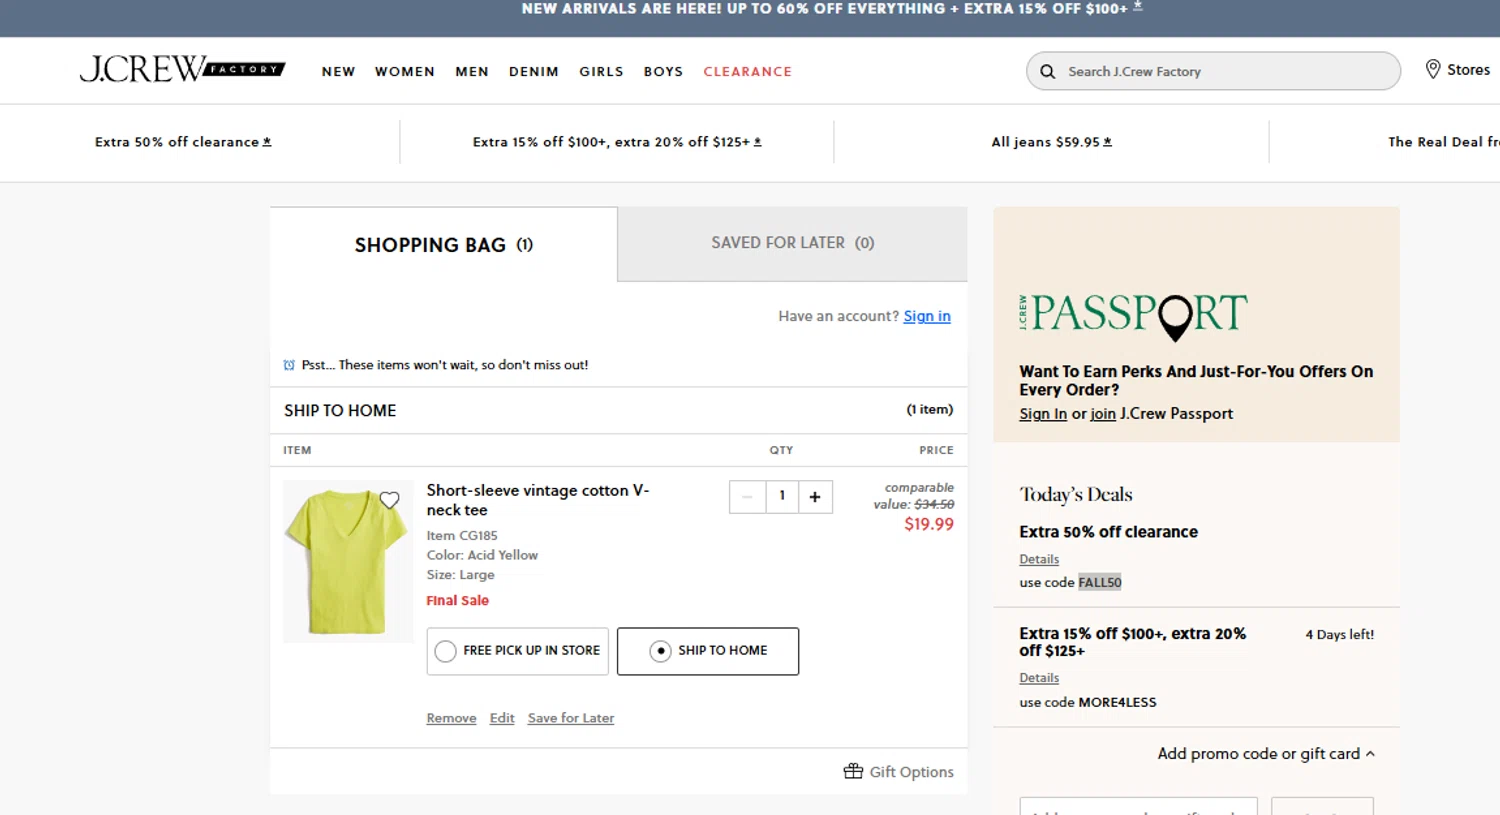
Task: Open the Denim menu
Action: [x=534, y=71]
